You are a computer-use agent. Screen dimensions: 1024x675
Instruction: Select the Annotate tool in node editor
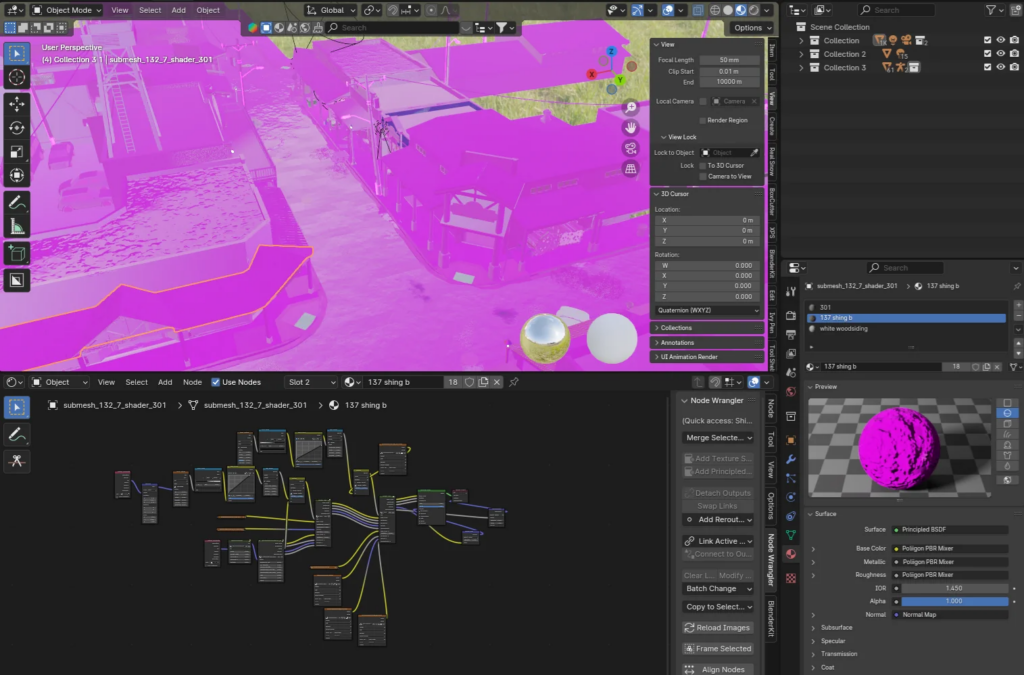(x=17, y=434)
